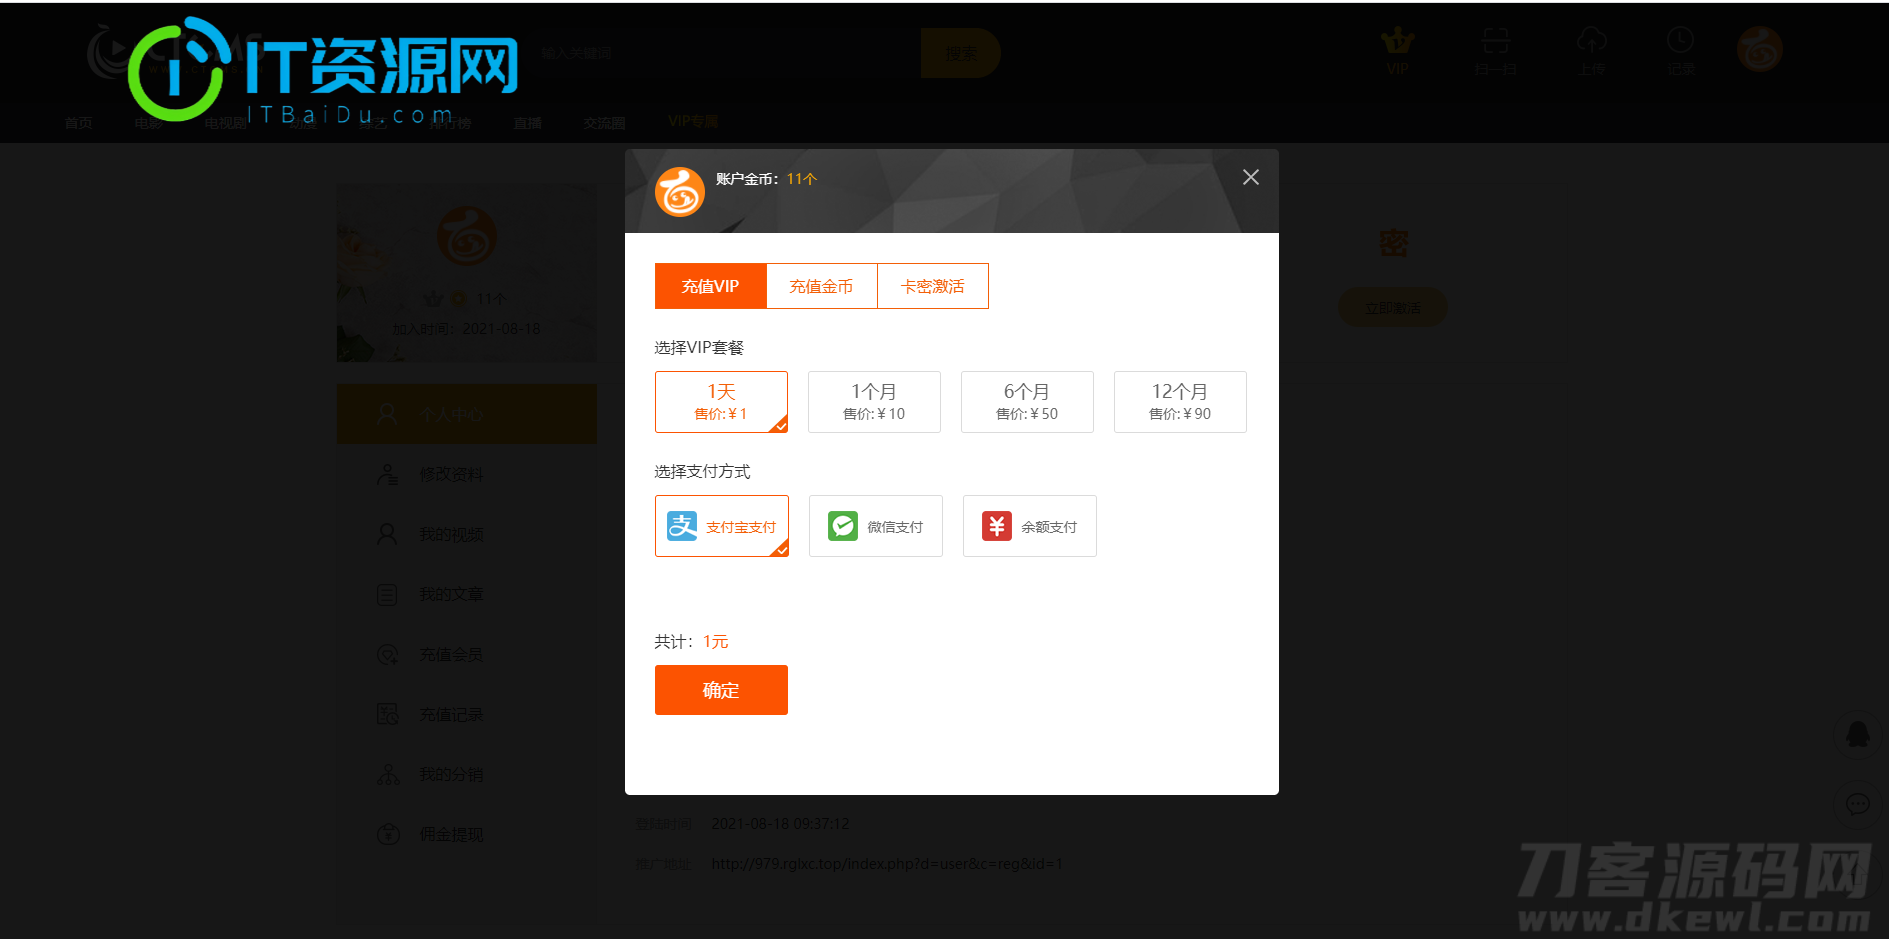Choose 余额支付 payment option
Screen dimensions: 1889x939
coord(1030,526)
